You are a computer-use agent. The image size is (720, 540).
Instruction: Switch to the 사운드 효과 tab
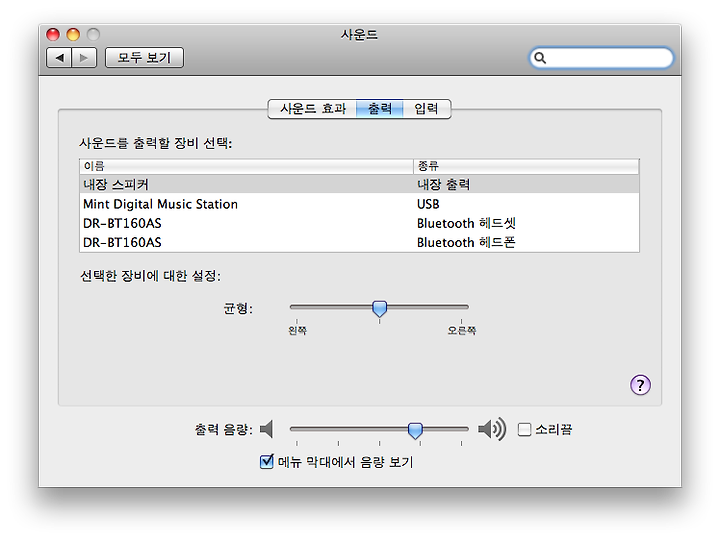[x=312, y=109]
